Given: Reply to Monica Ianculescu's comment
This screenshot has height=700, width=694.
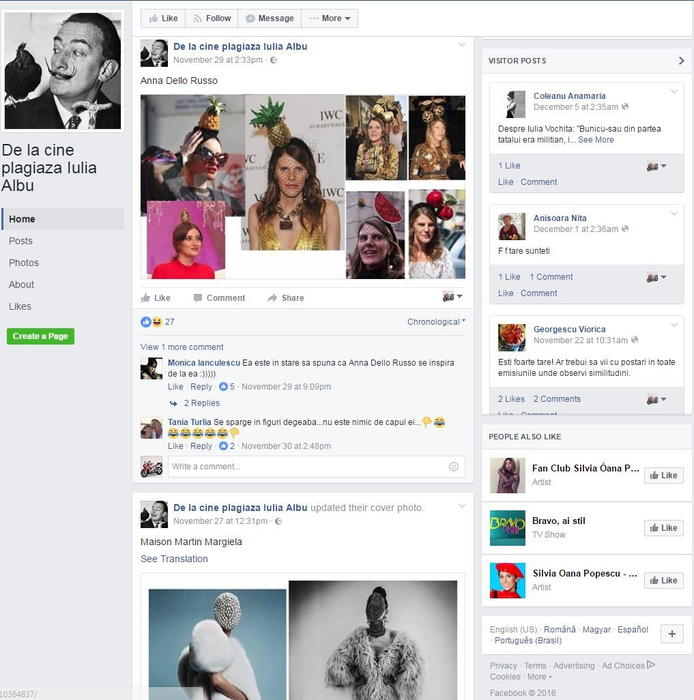Looking at the screenshot, I should [201, 387].
